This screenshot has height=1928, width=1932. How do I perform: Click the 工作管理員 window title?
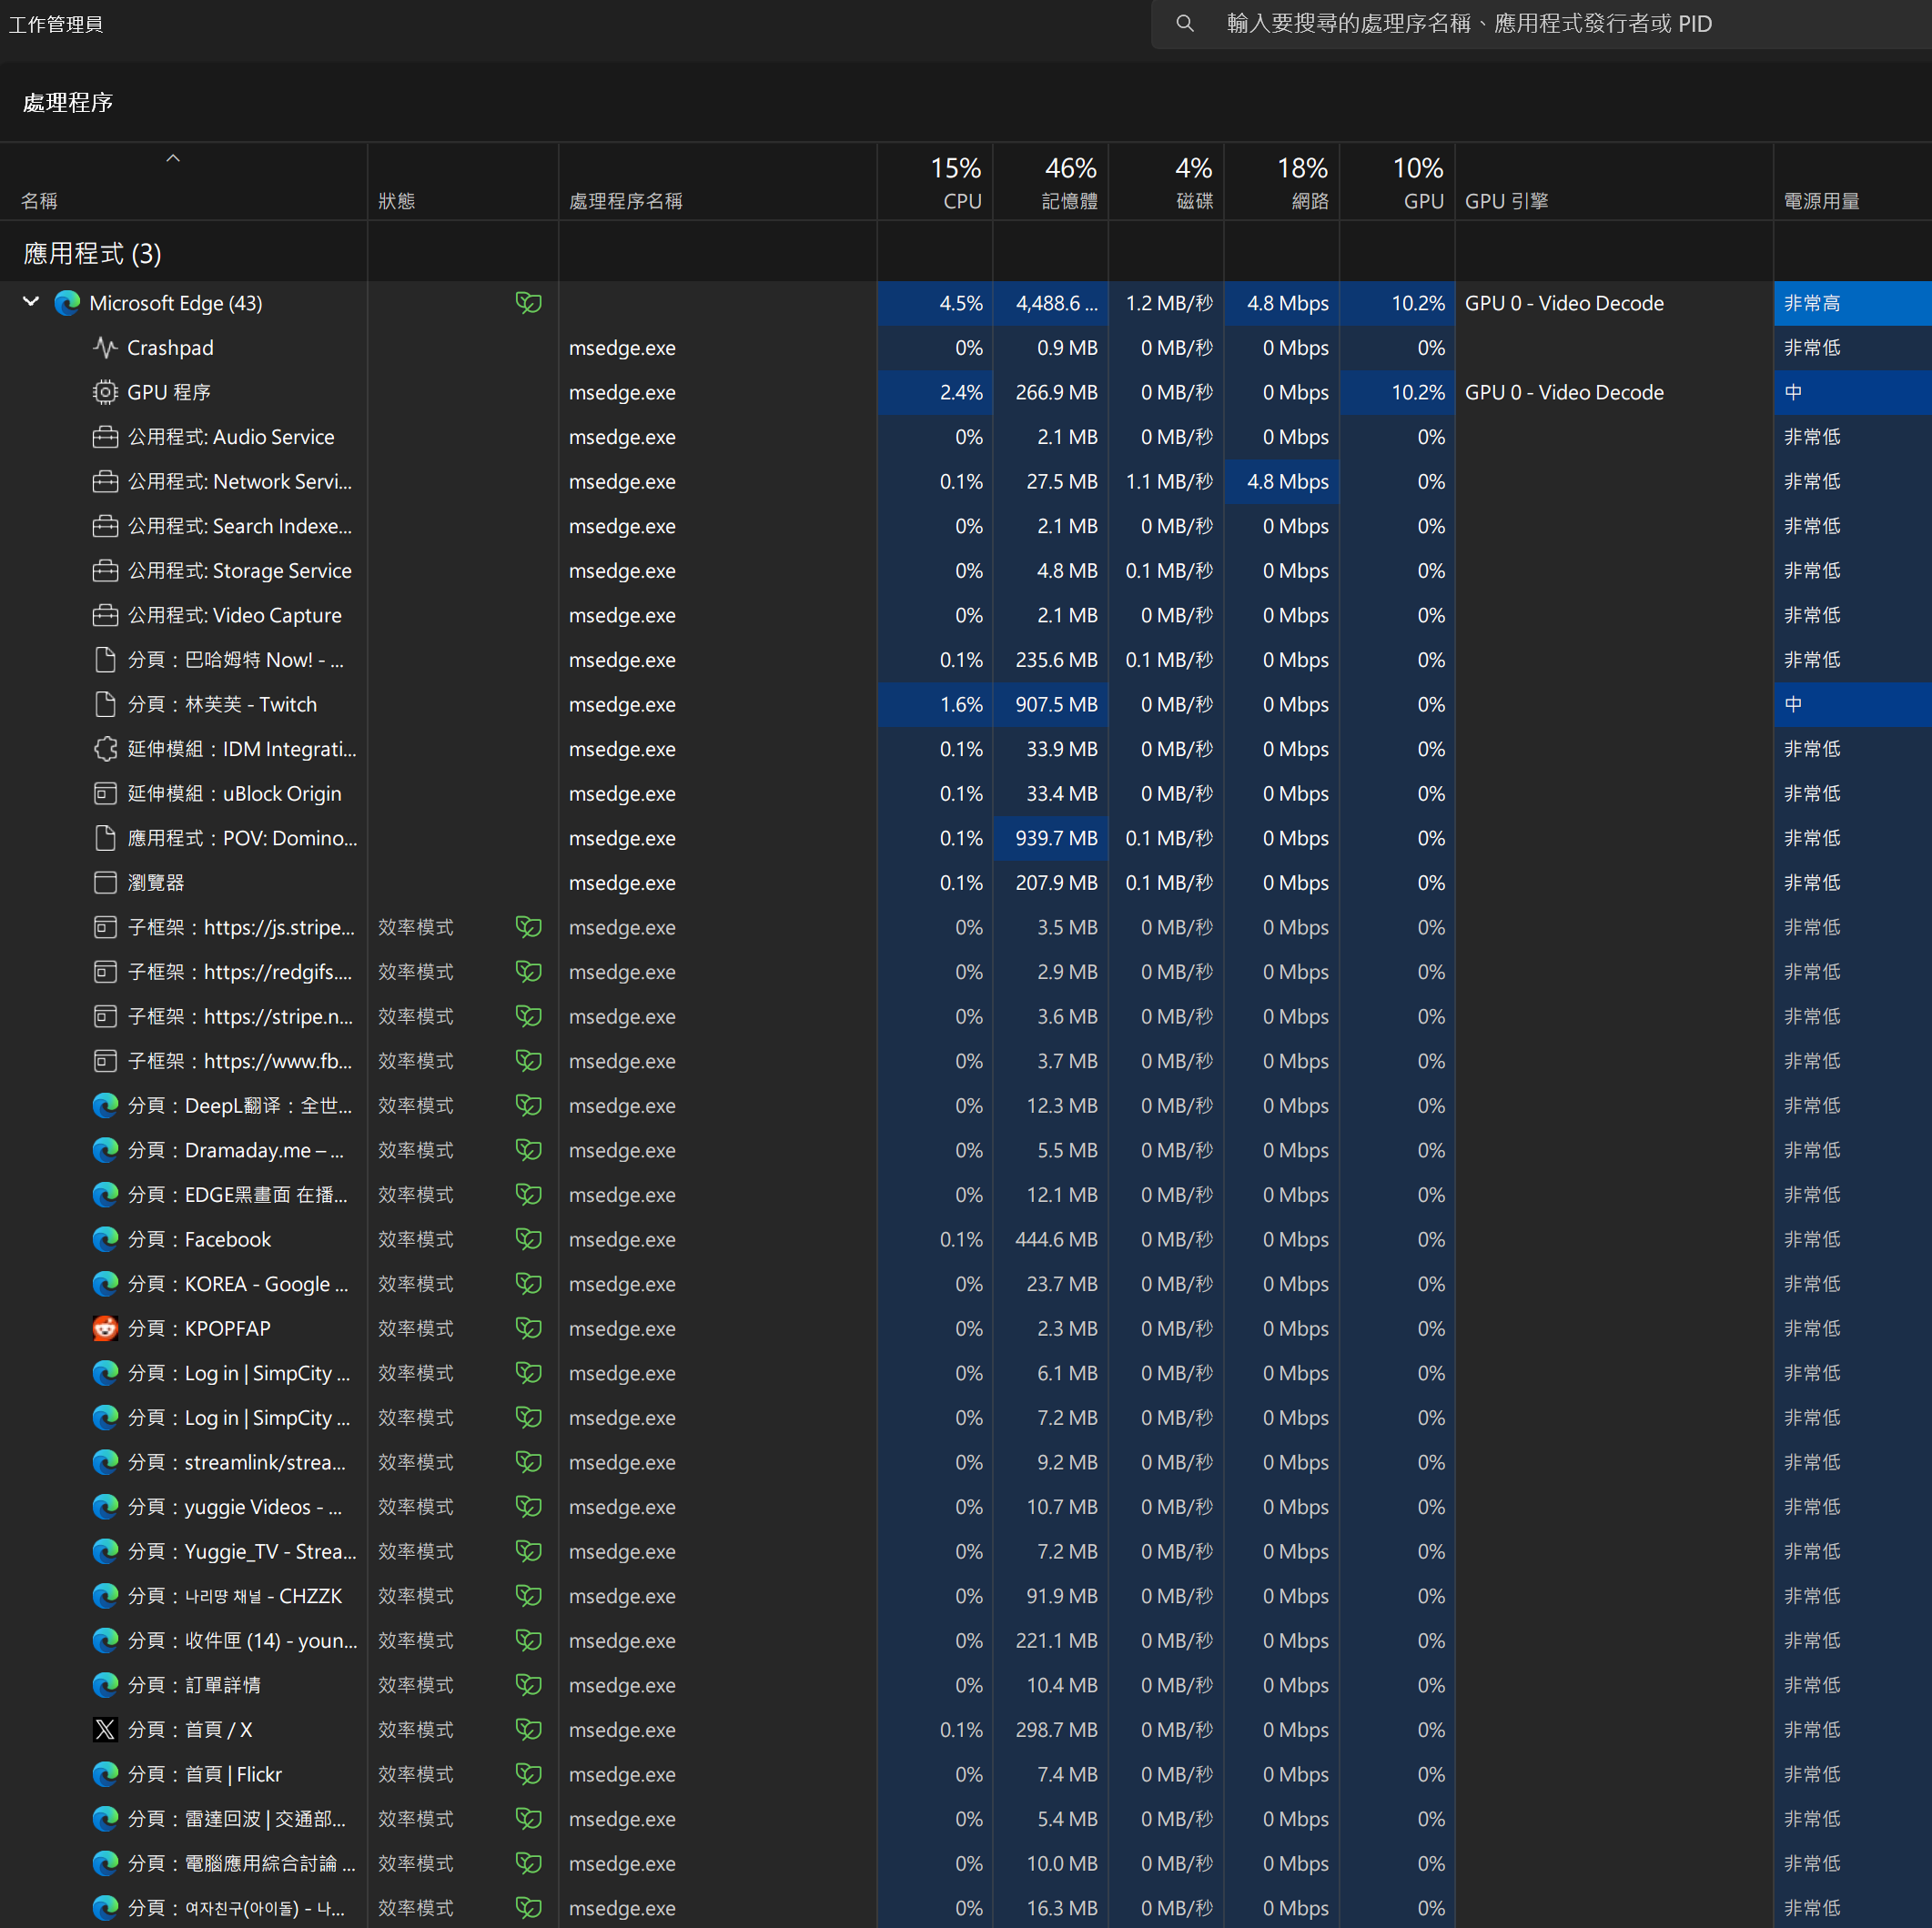56,24
